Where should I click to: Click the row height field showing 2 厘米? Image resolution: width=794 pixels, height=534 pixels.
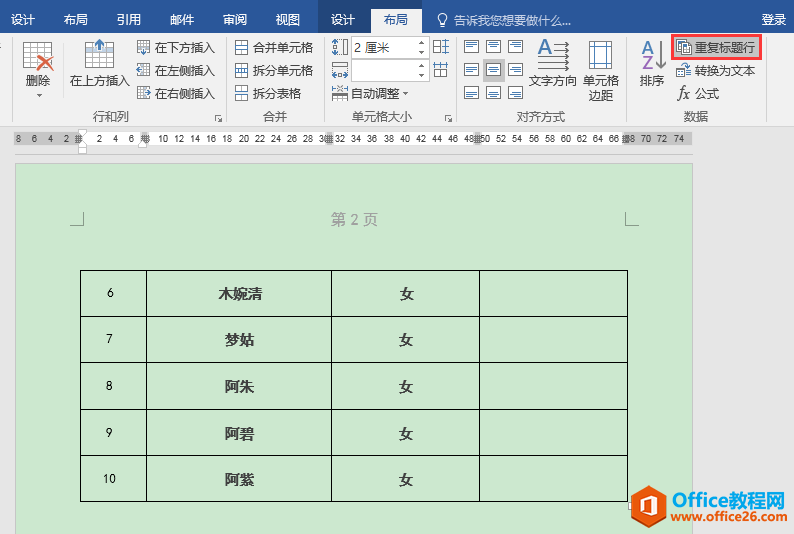(384, 48)
